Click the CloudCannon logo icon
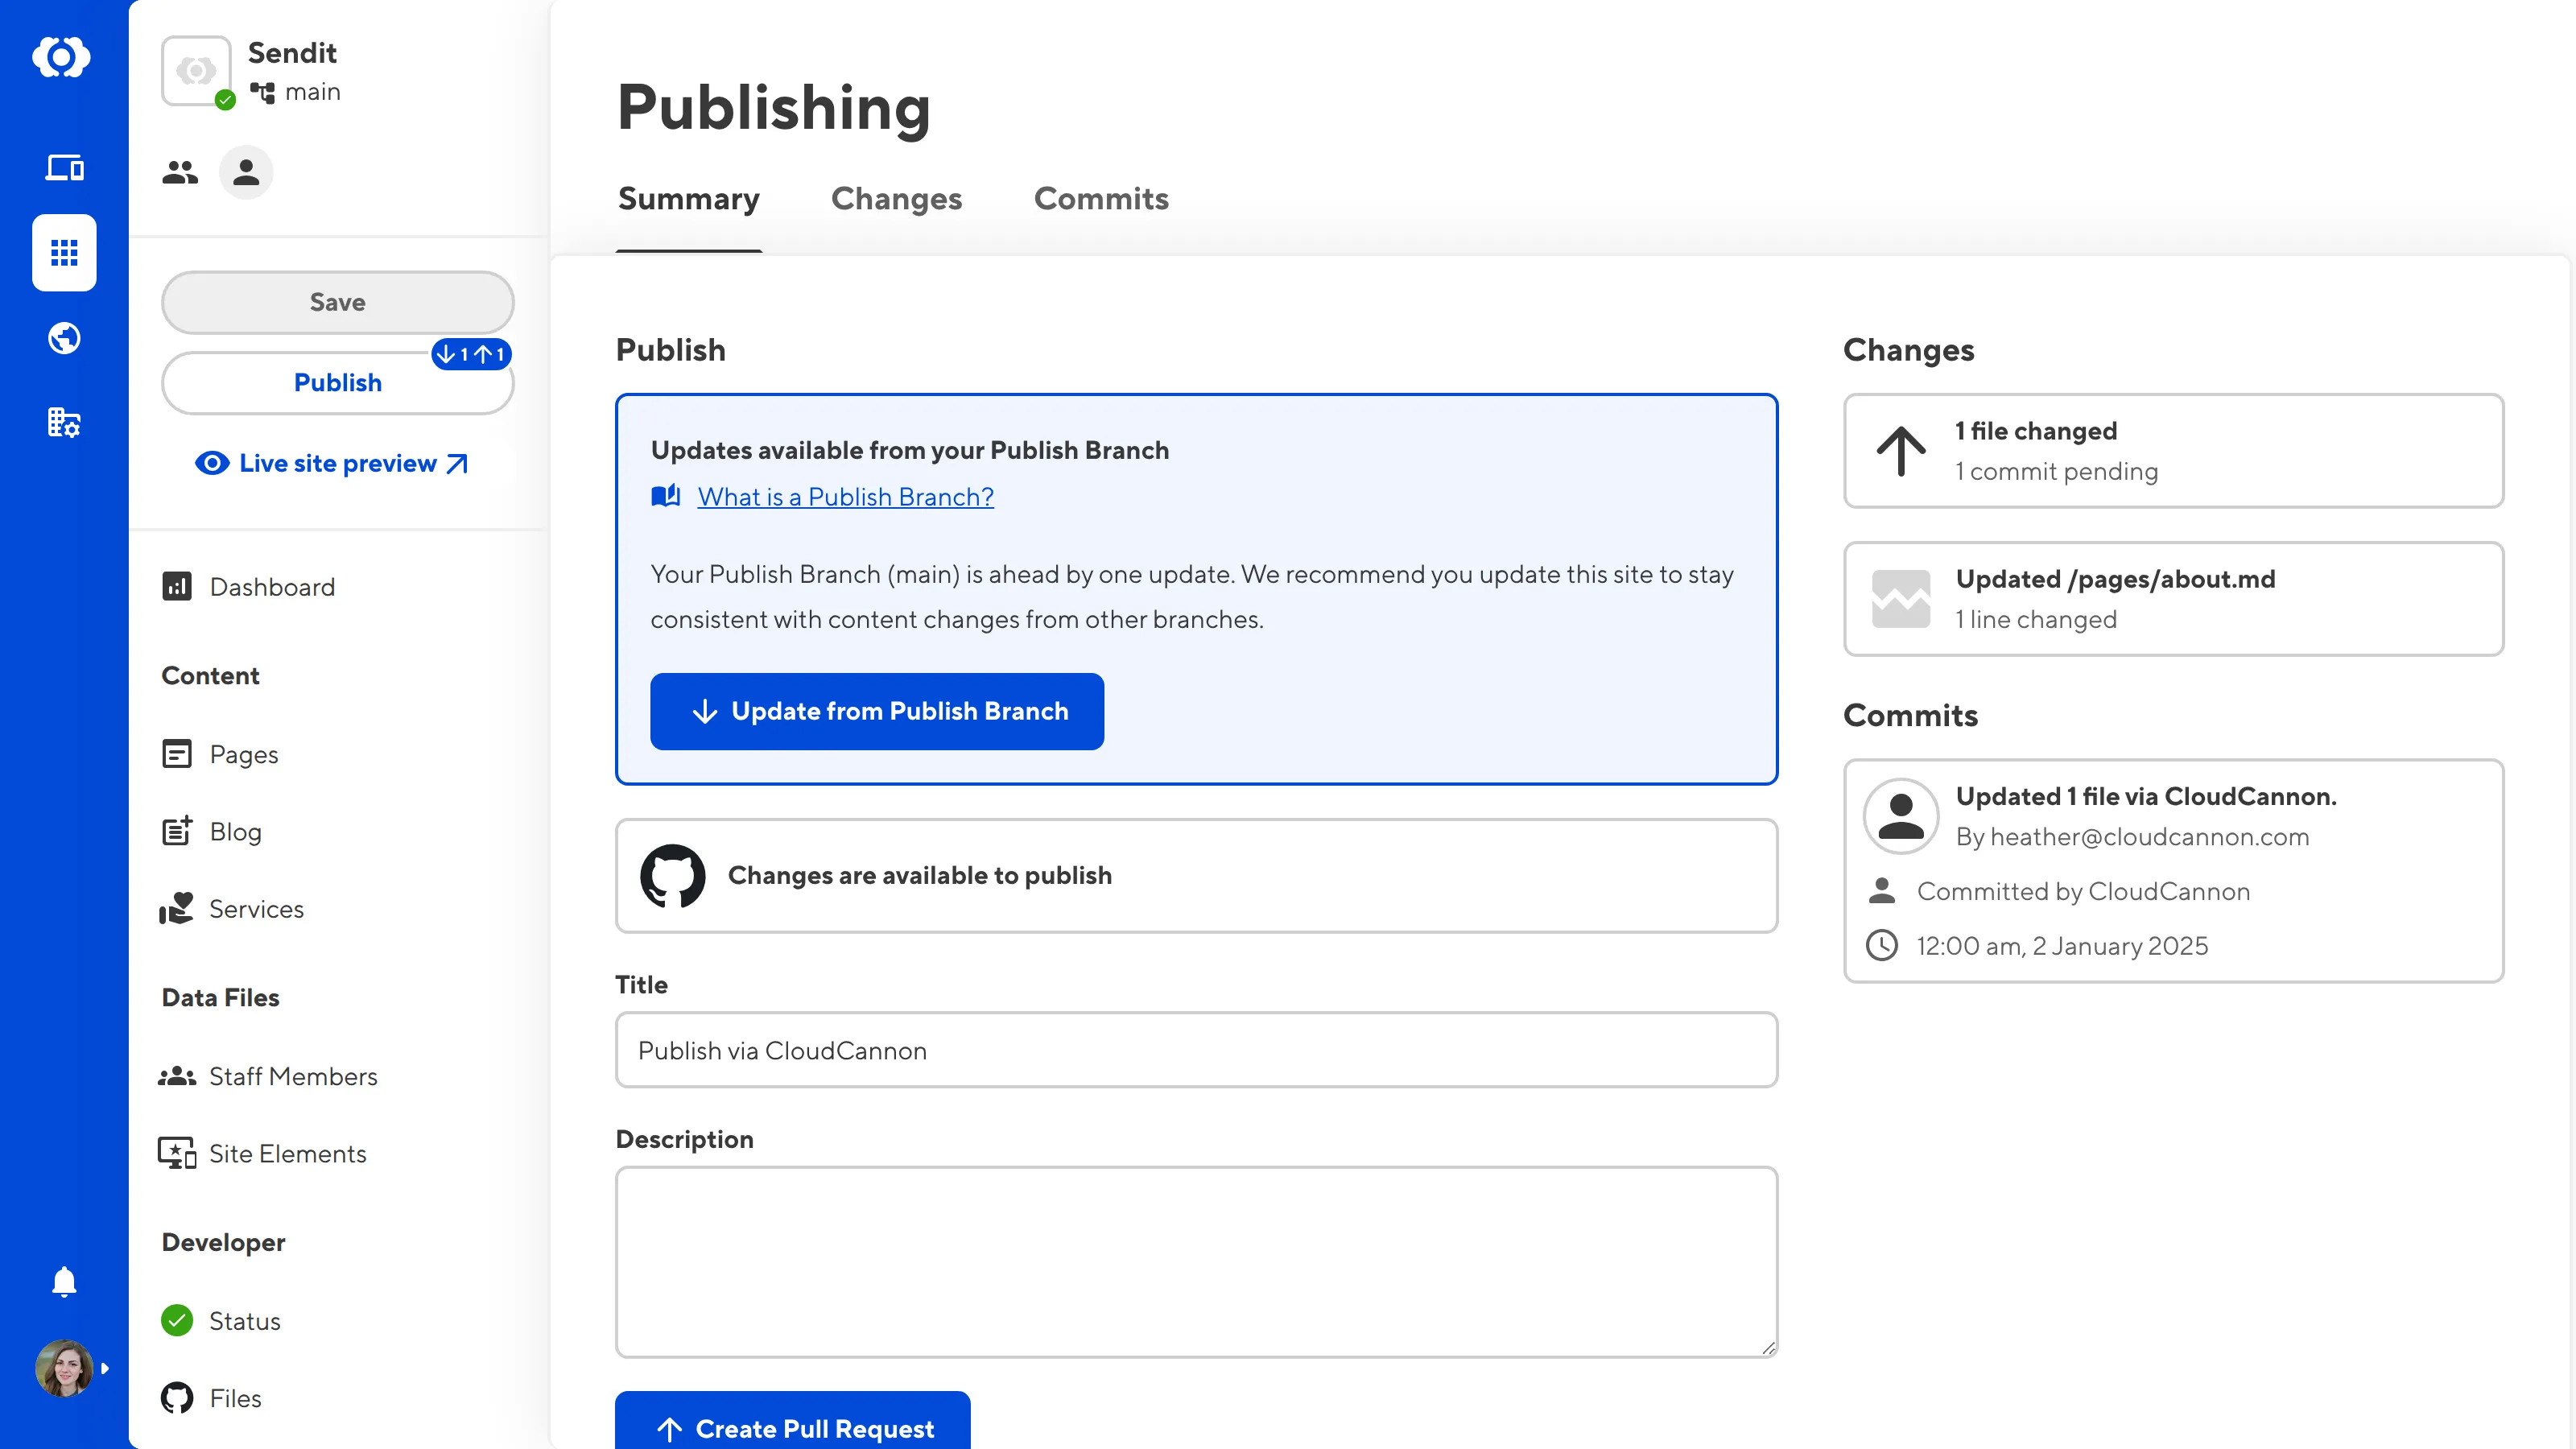The height and width of the screenshot is (1449, 2576). [62, 57]
